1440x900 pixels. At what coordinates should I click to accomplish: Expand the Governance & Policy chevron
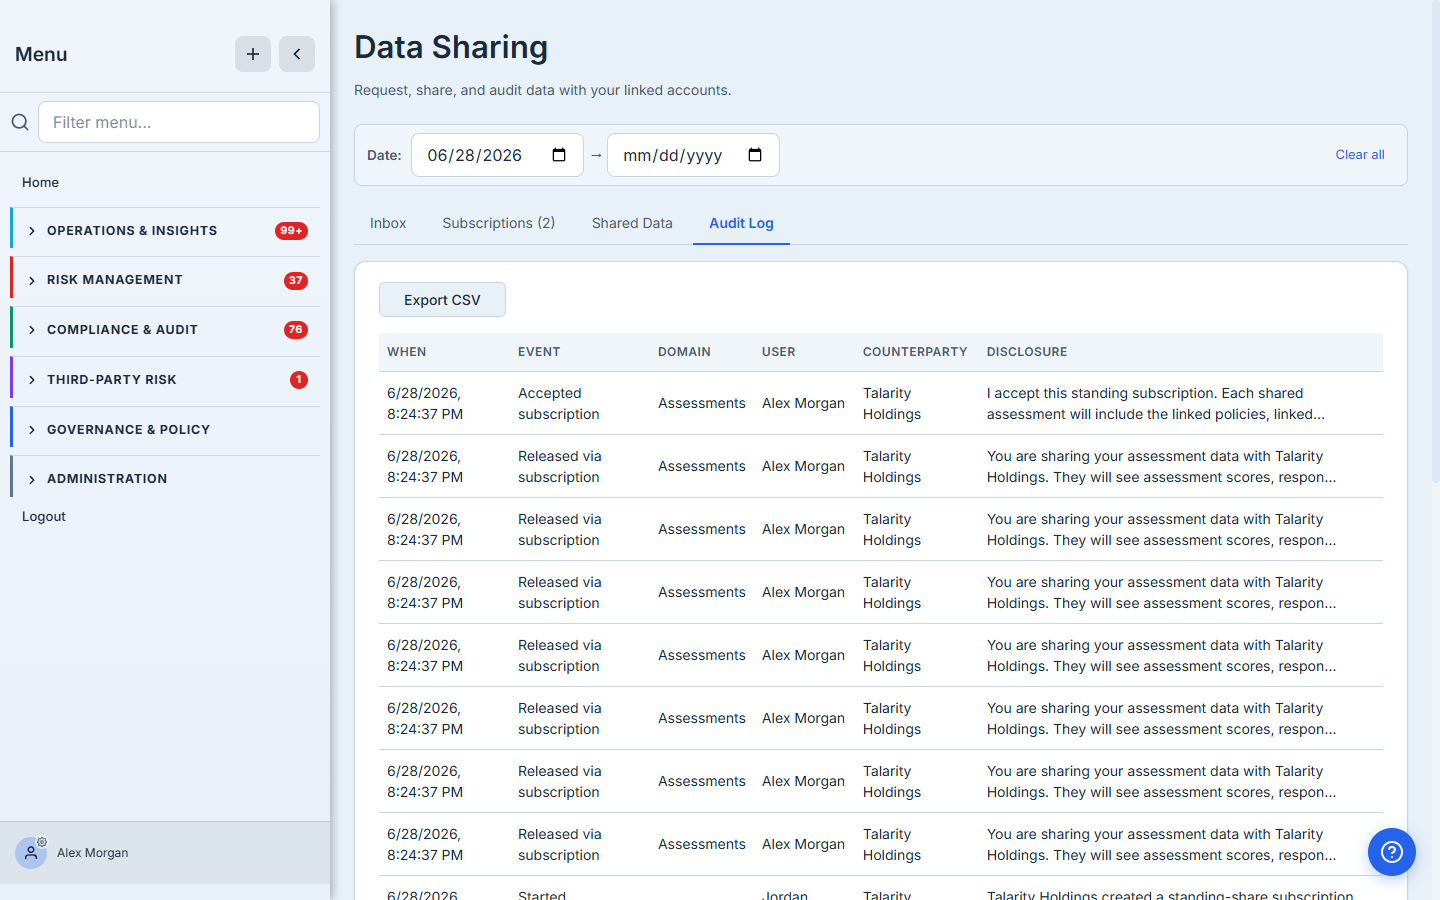tap(32, 430)
